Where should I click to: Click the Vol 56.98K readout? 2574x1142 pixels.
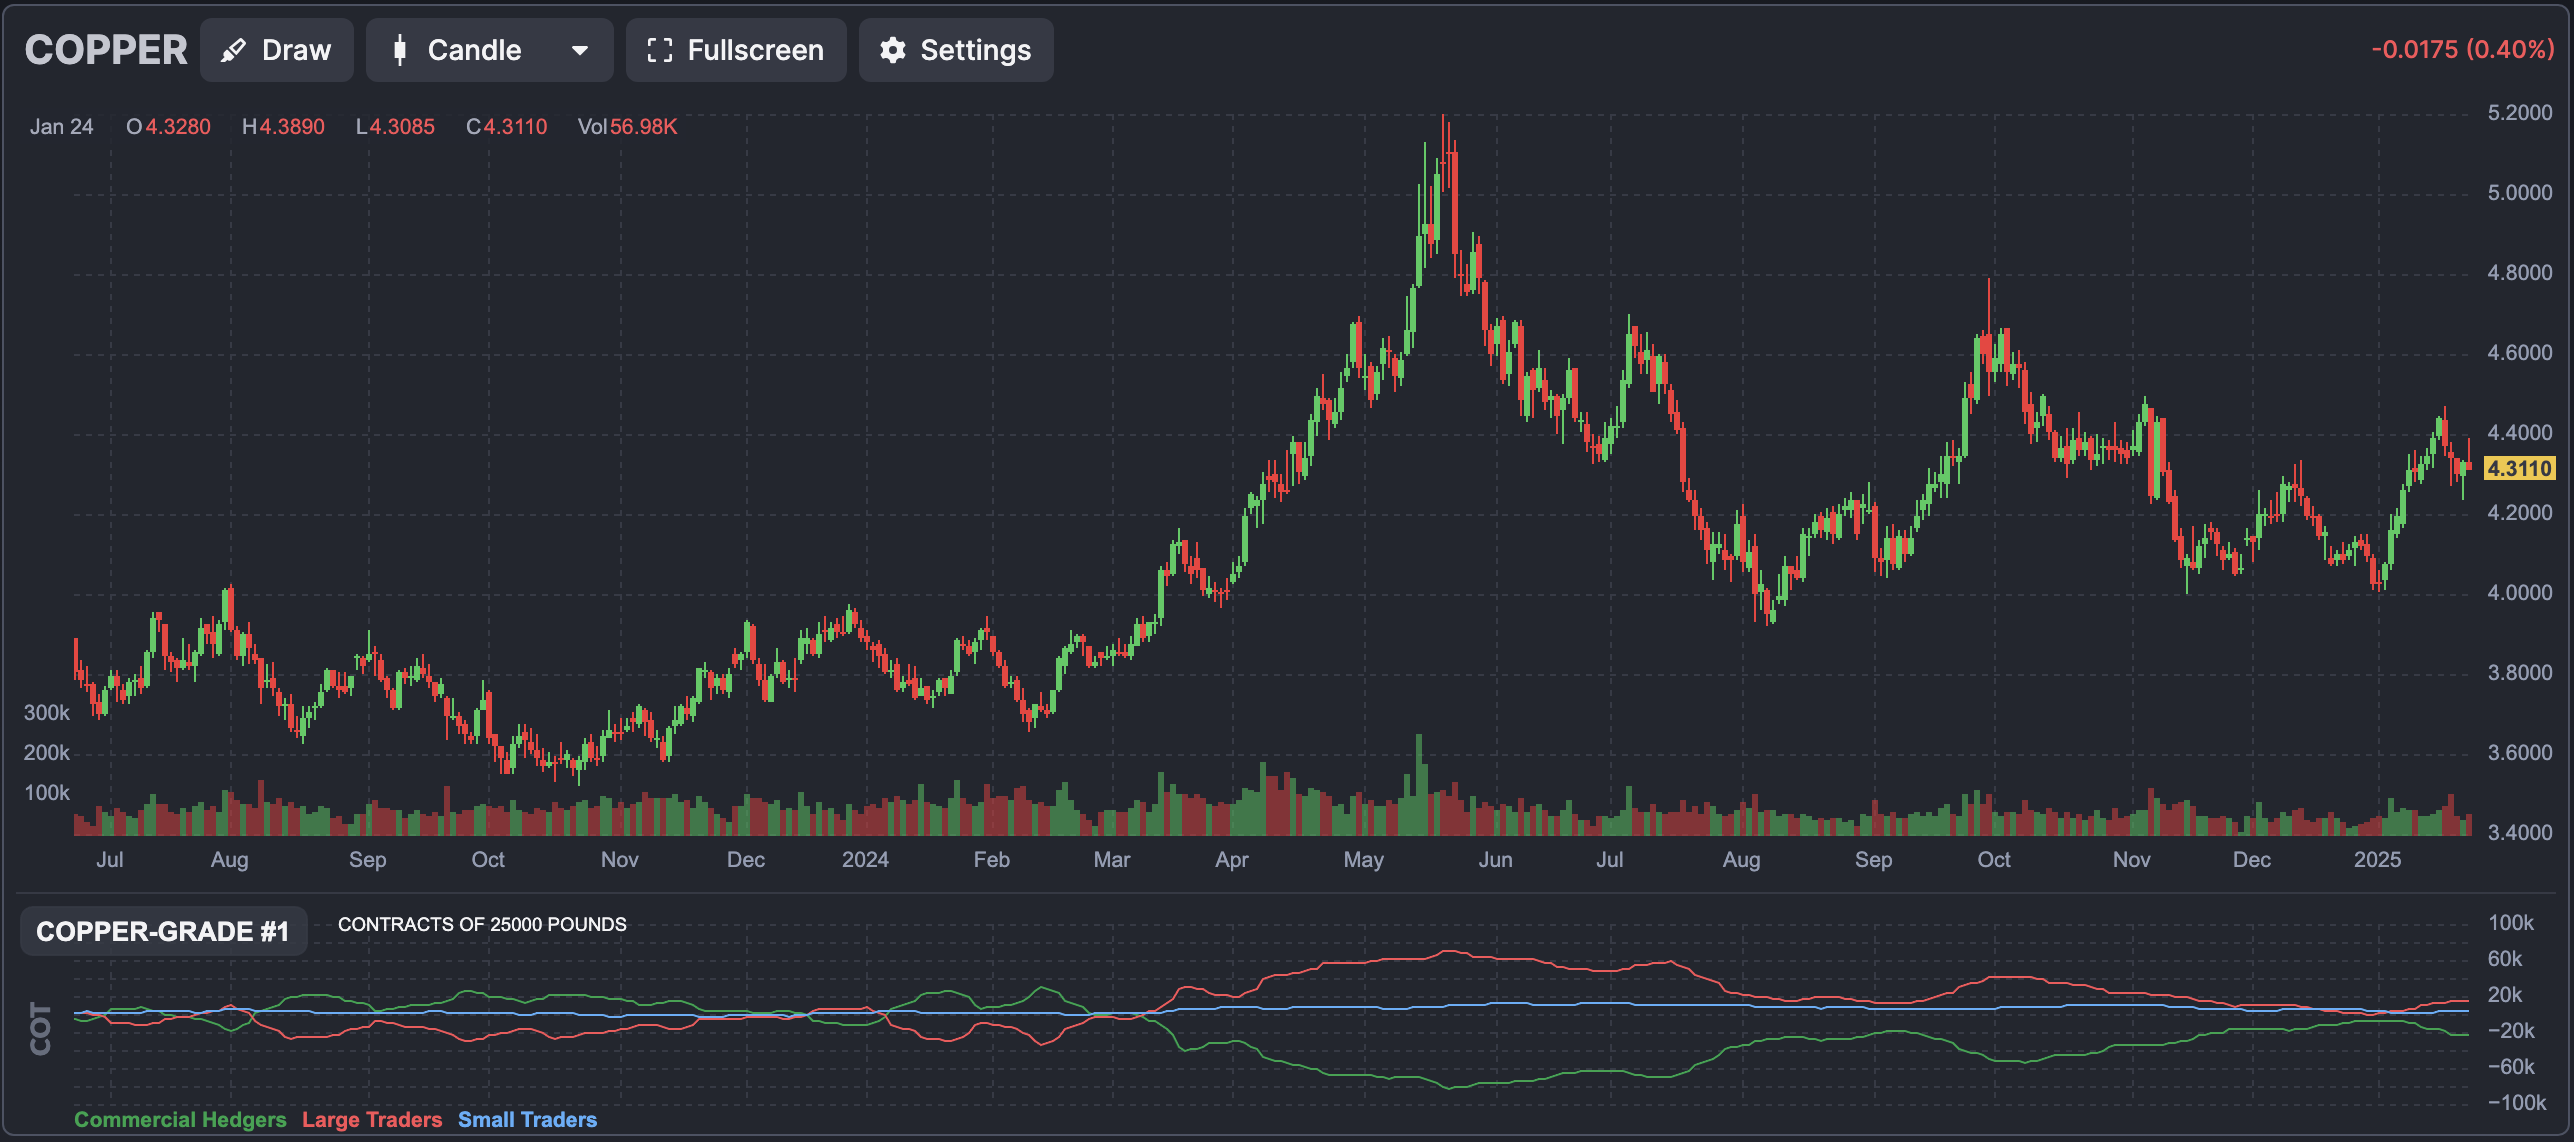(x=627, y=127)
